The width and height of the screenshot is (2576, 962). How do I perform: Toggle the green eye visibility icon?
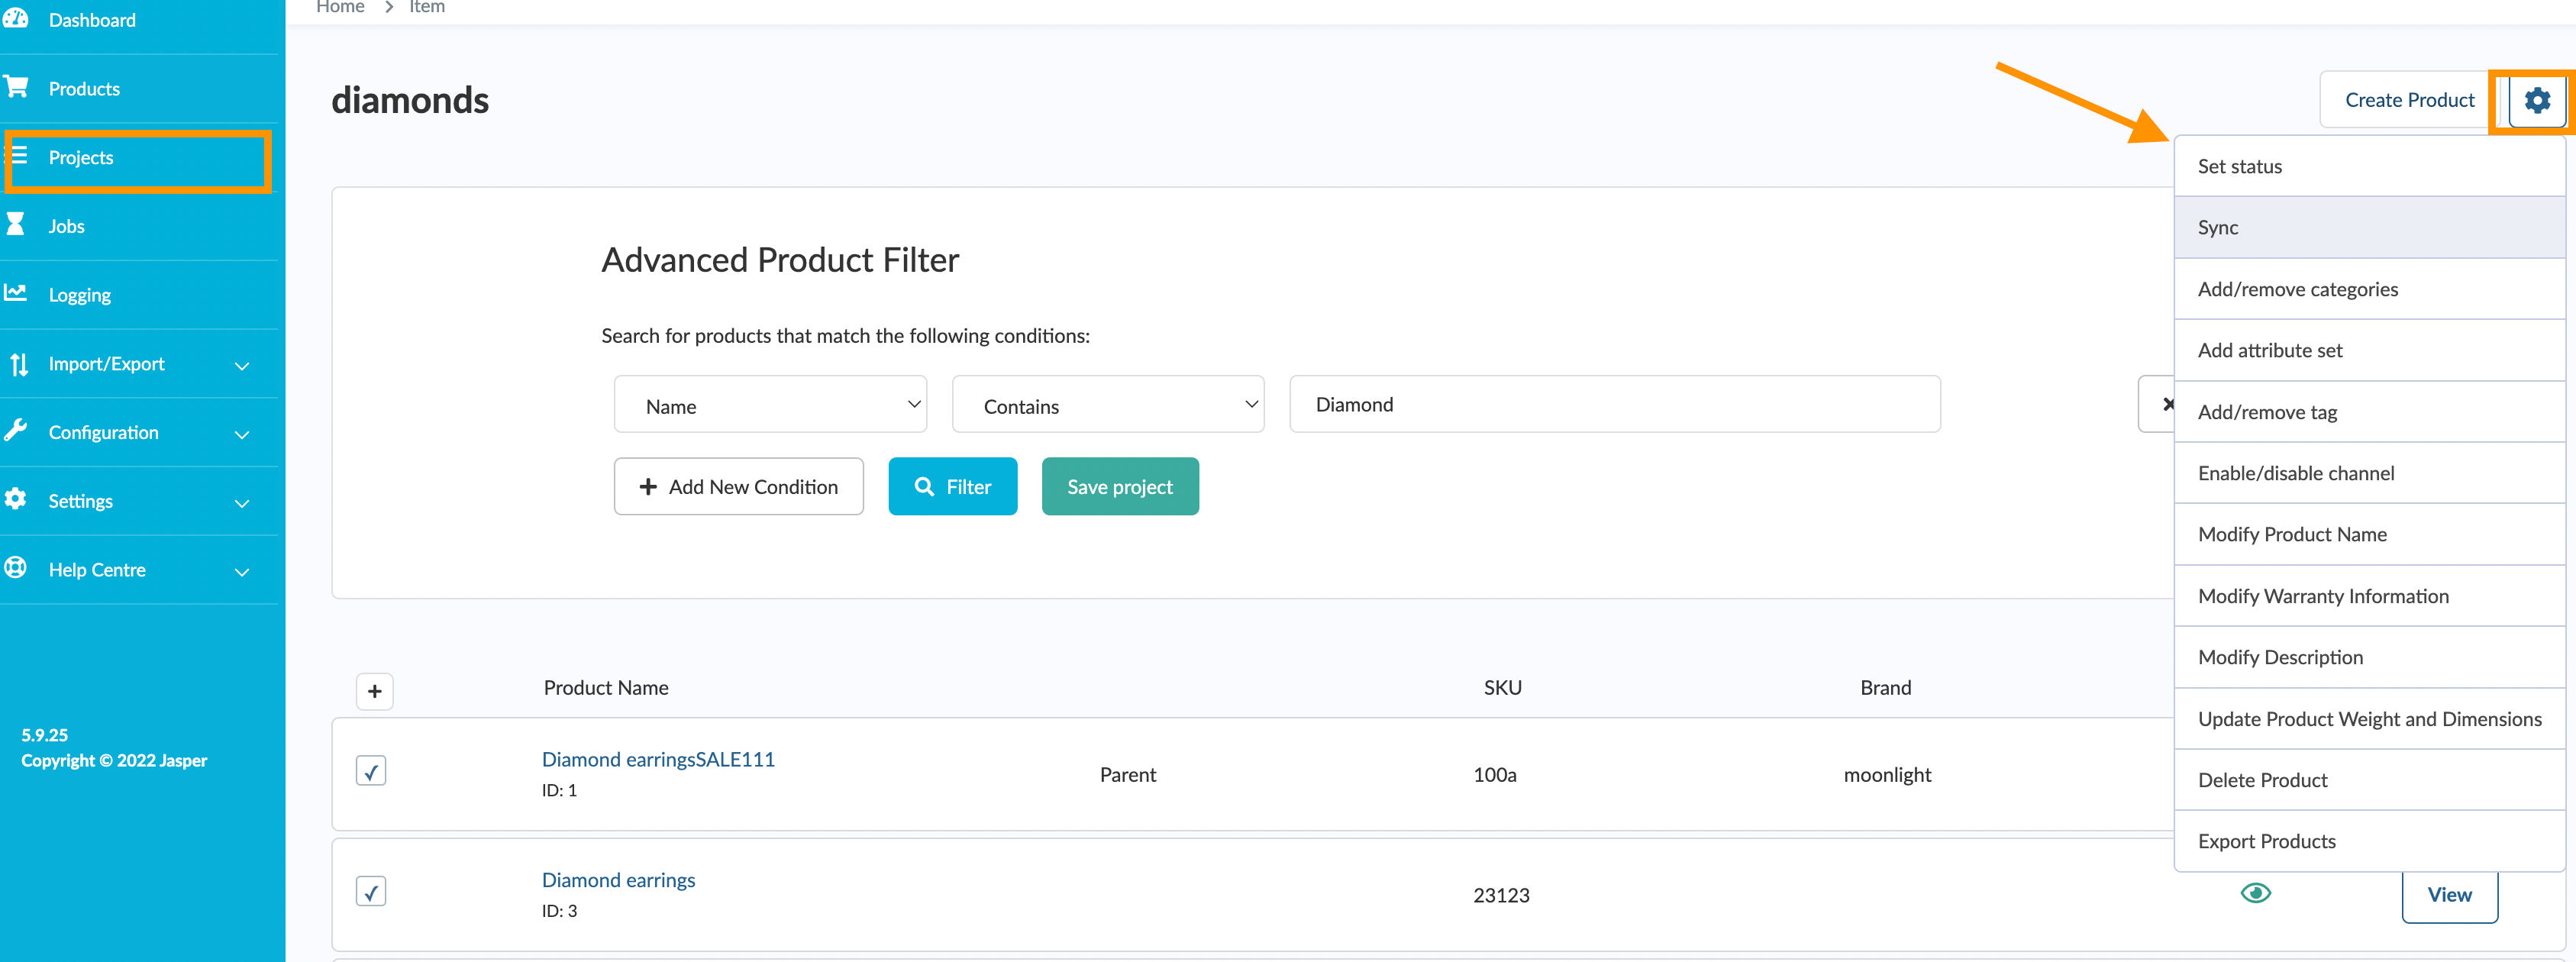click(2255, 893)
